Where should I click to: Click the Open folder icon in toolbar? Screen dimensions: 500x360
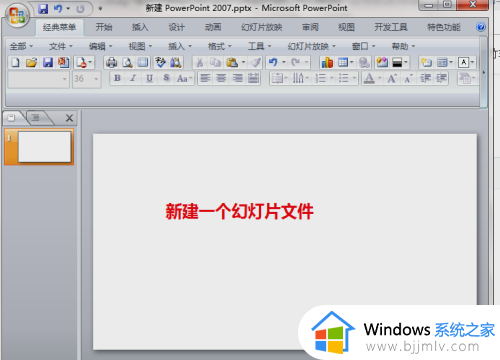[31, 62]
